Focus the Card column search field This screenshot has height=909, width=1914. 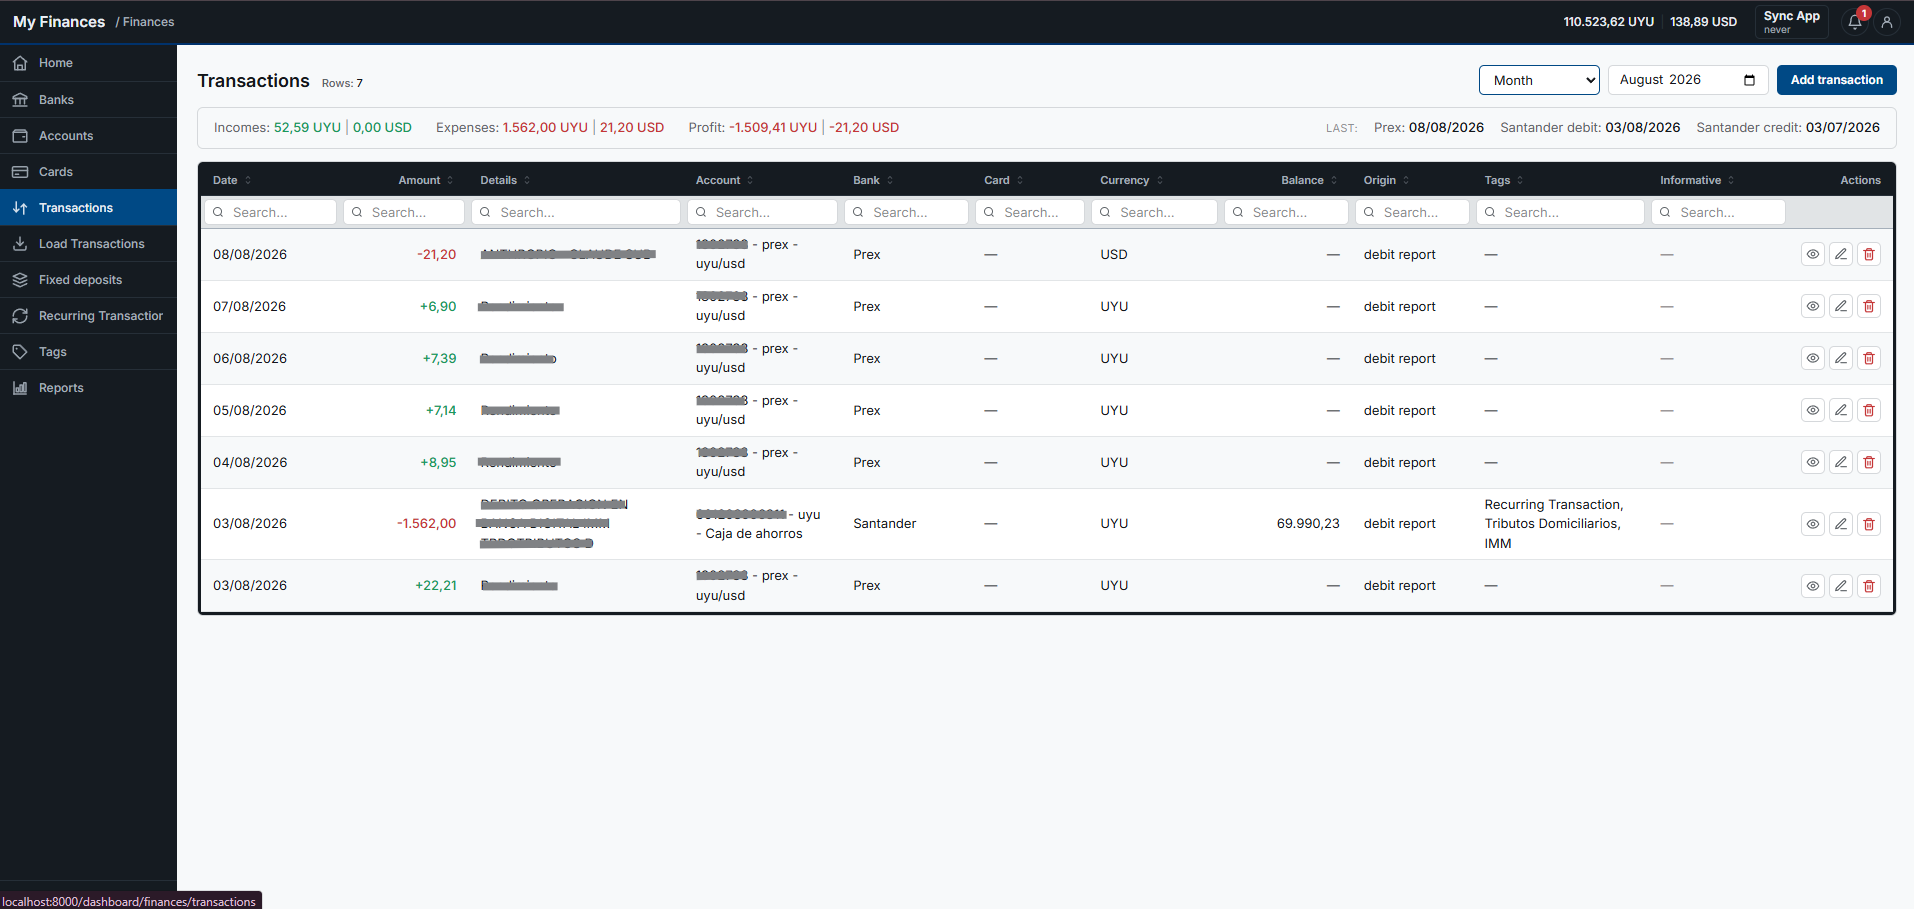click(1030, 212)
